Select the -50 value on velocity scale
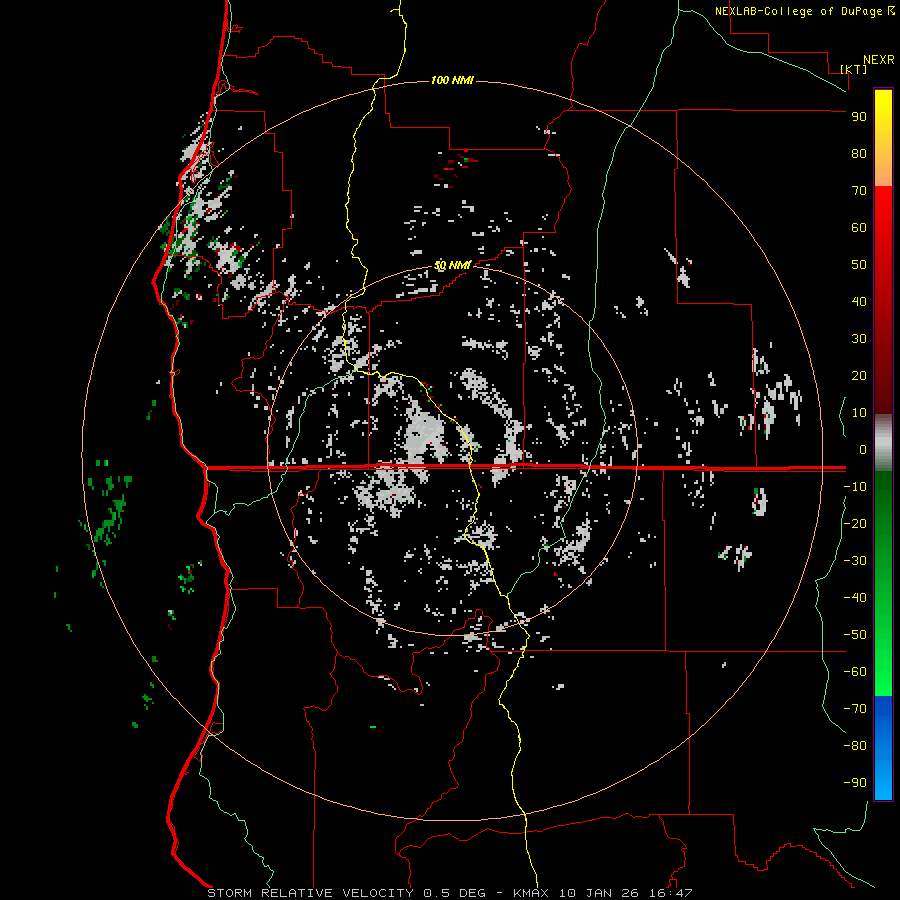Screen dimensions: 900x900 855,635
